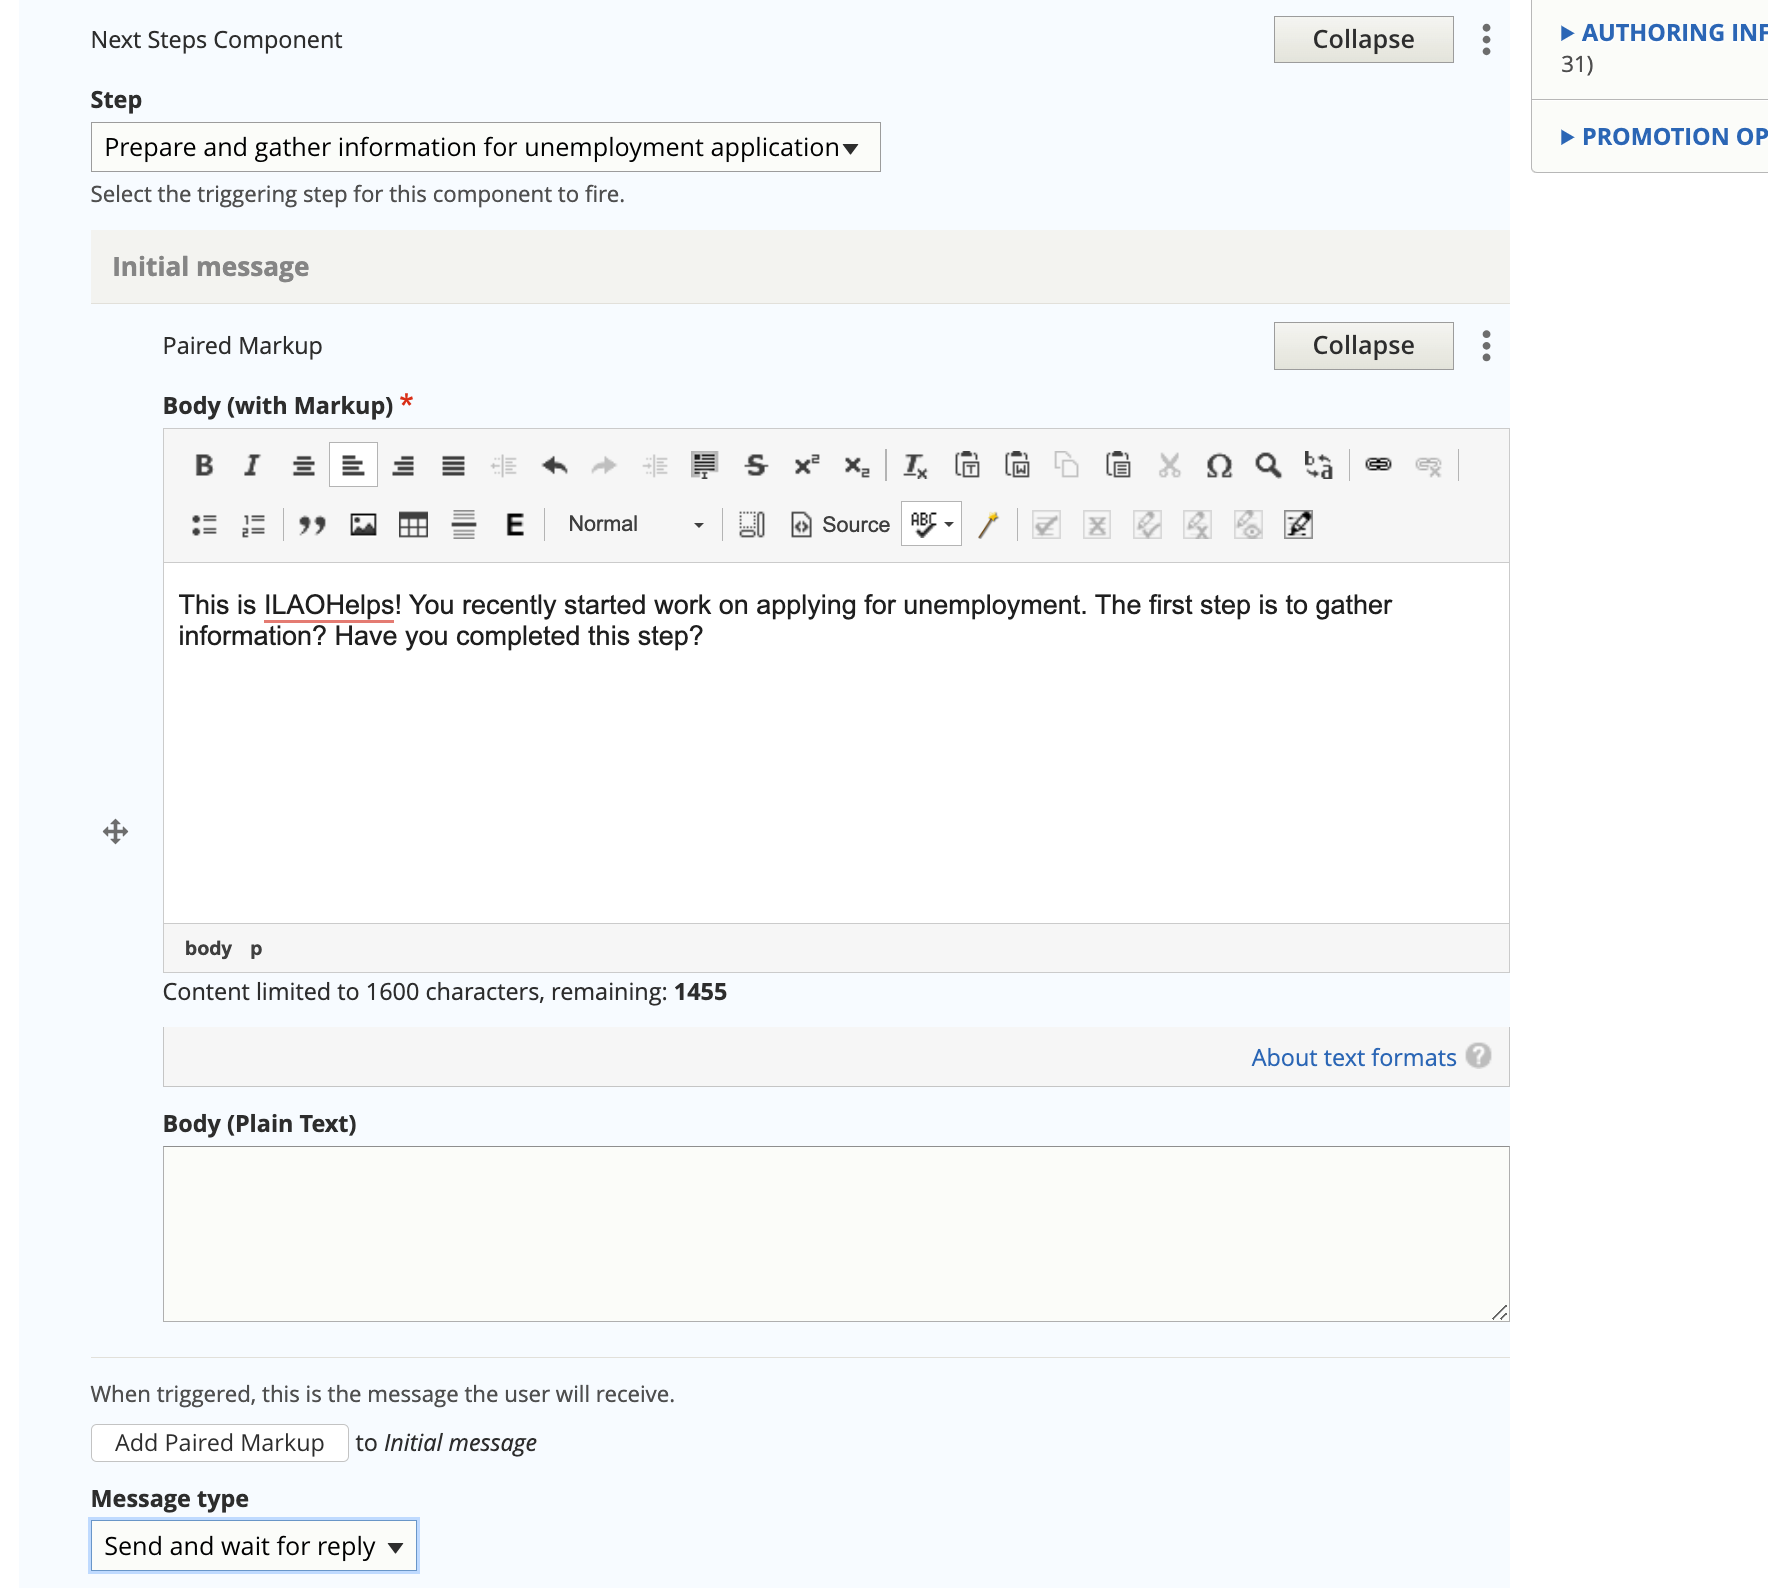Click the underlined word ILAOHelps
1768x1588 pixels.
point(328,605)
